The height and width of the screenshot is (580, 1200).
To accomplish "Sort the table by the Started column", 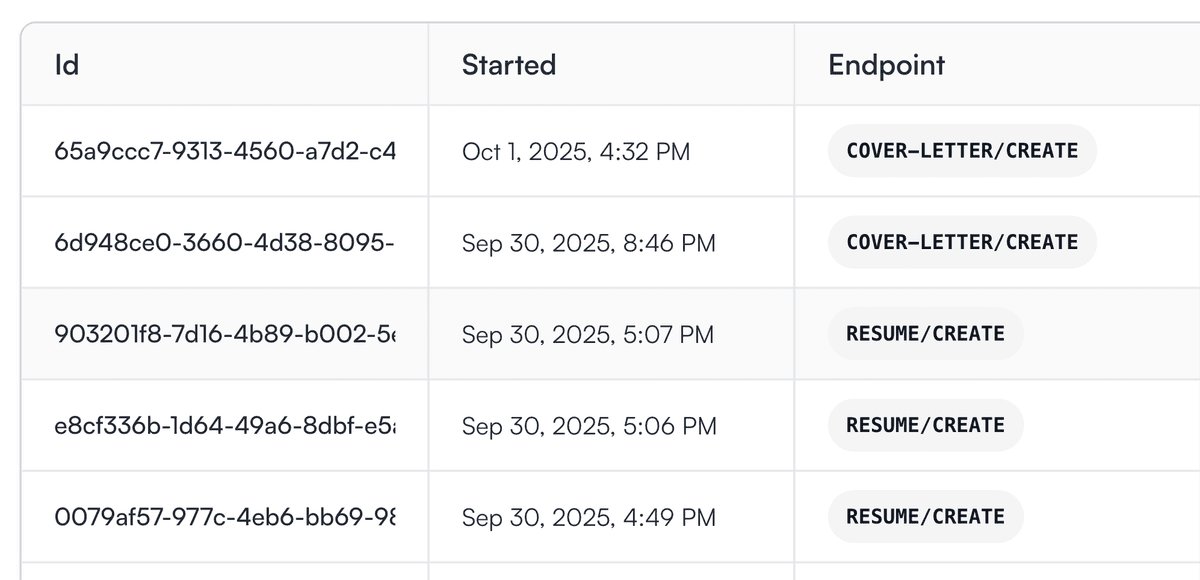I will 509,65.
